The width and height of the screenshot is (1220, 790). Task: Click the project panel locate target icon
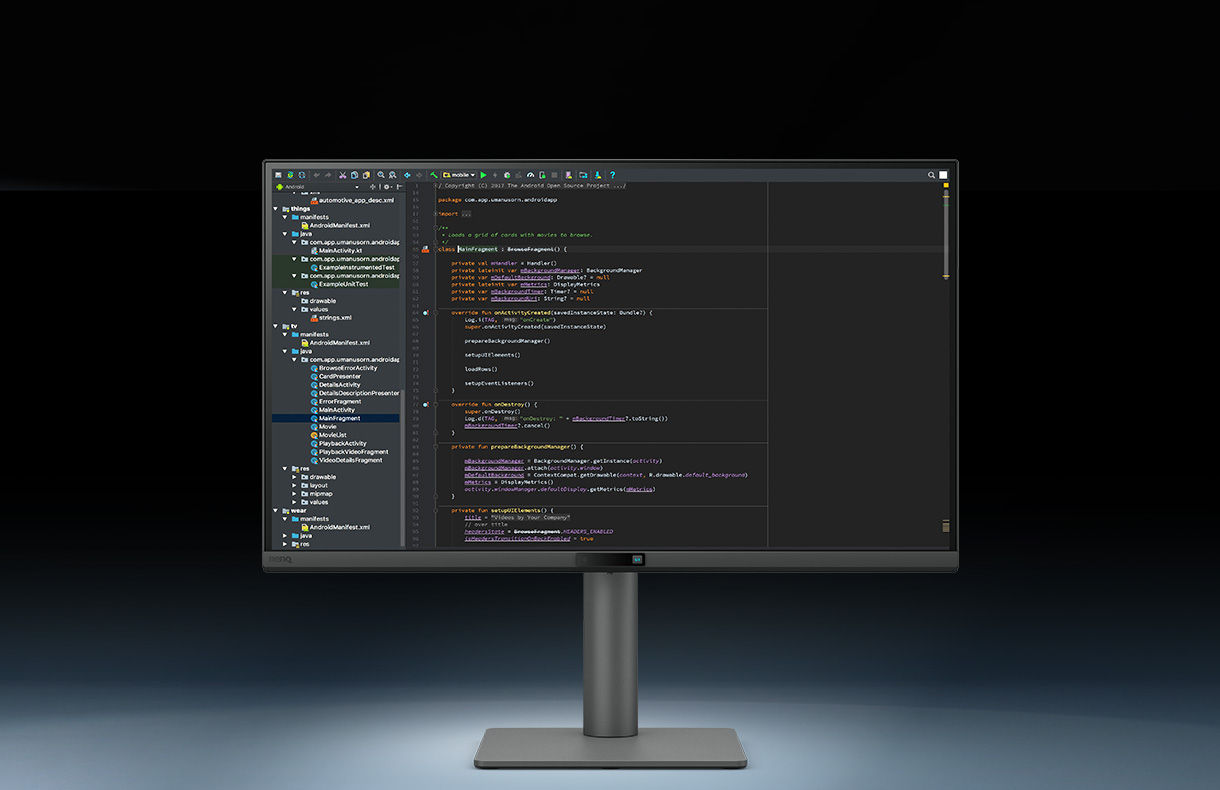372,187
